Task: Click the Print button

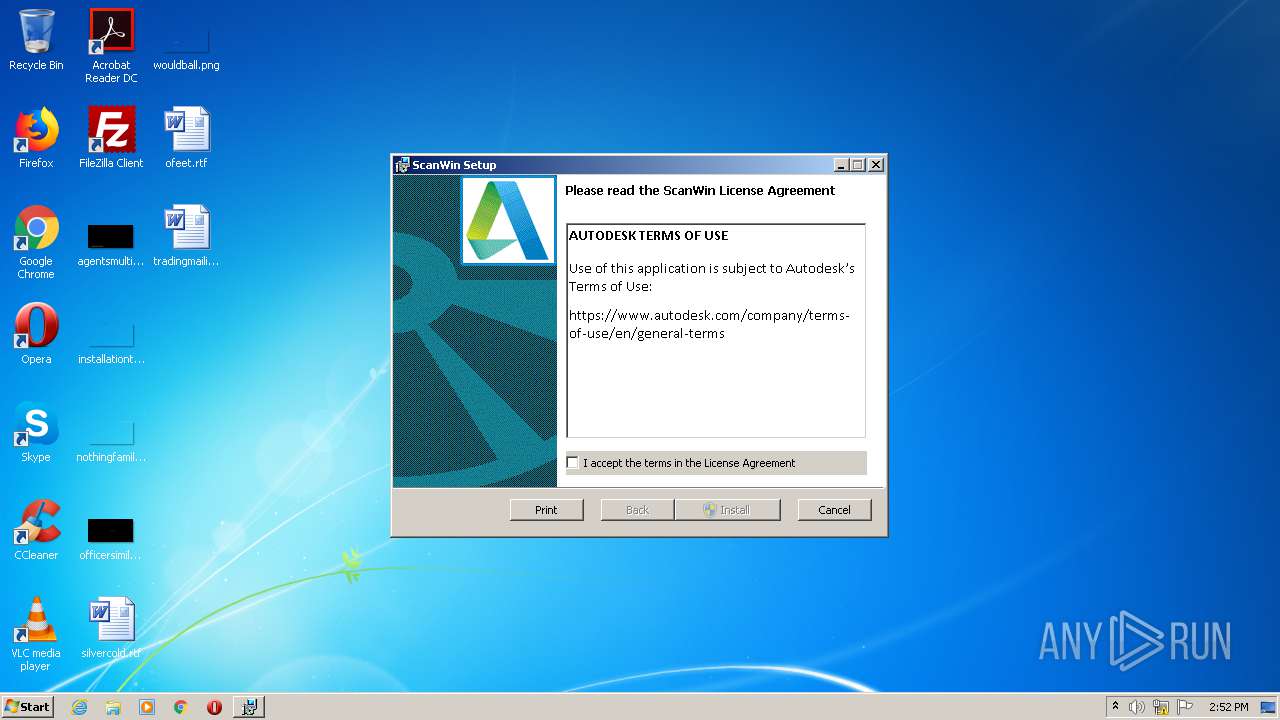Action: pos(546,510)
